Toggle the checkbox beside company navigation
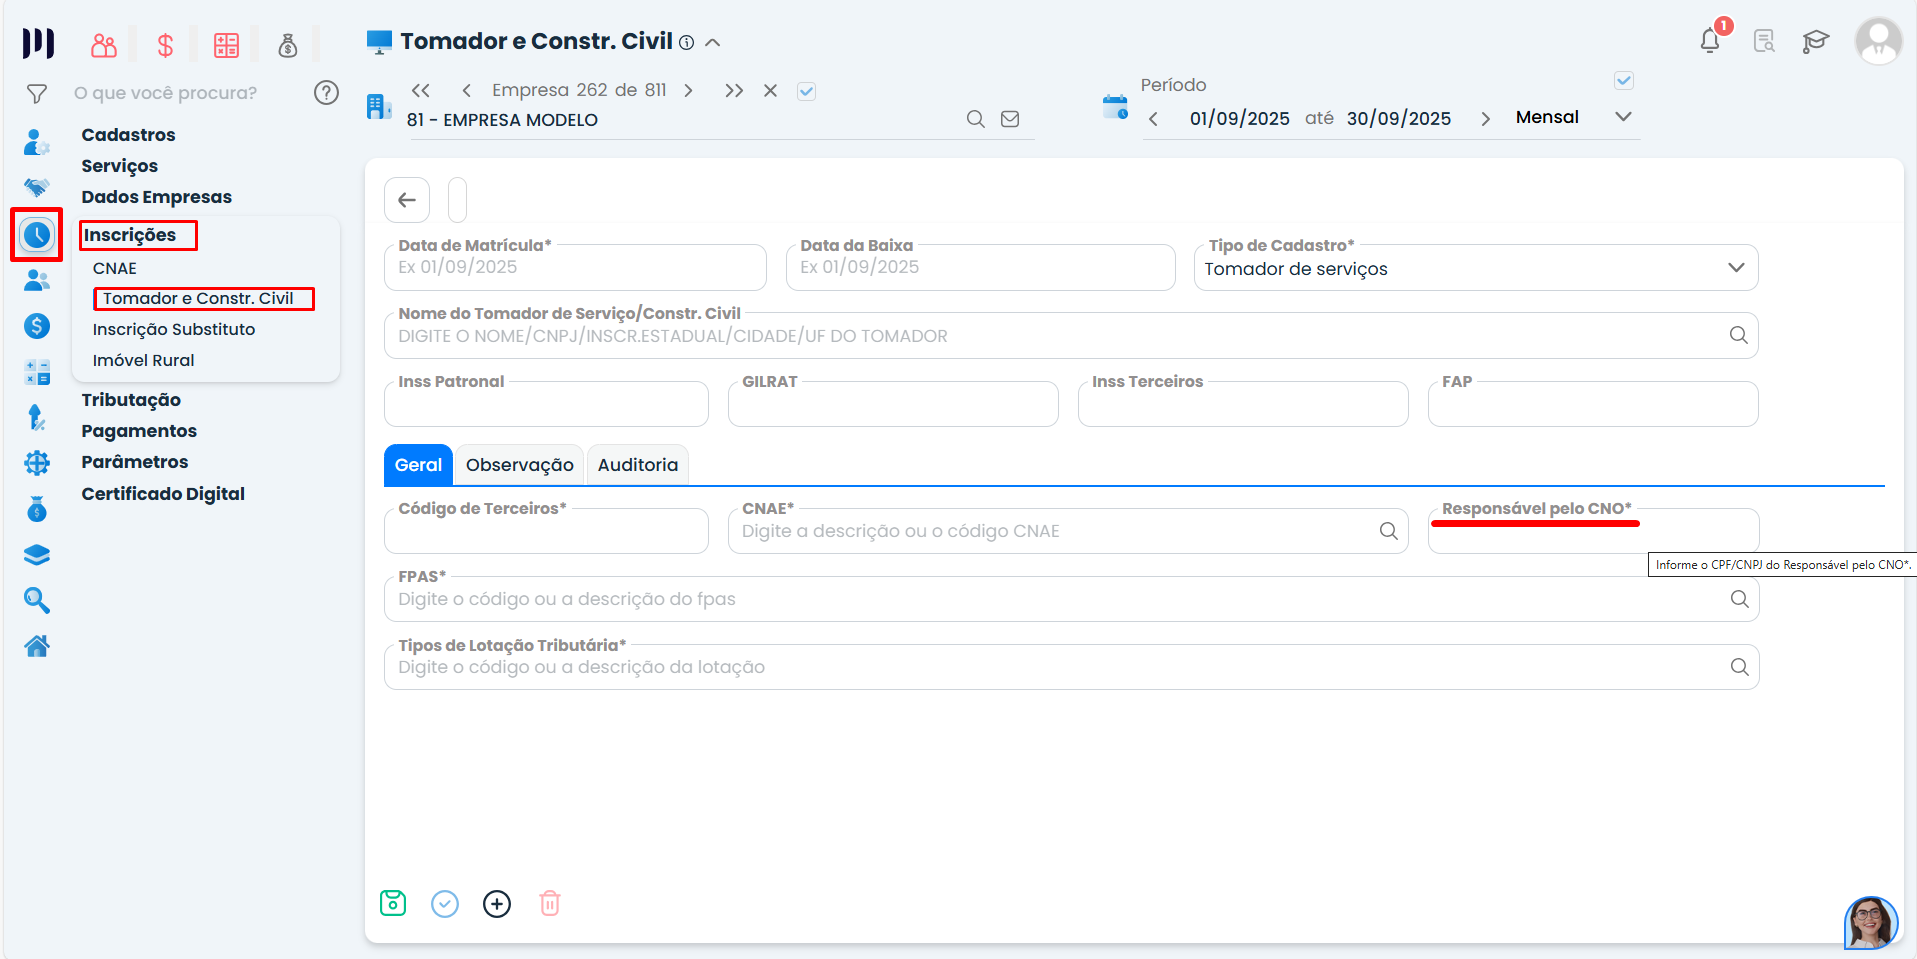 pos(806,91)
